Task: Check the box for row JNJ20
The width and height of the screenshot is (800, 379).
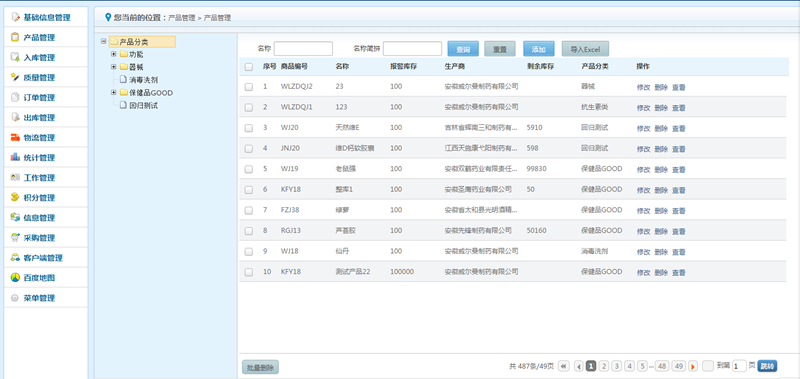Action: (x=248, y=149)
